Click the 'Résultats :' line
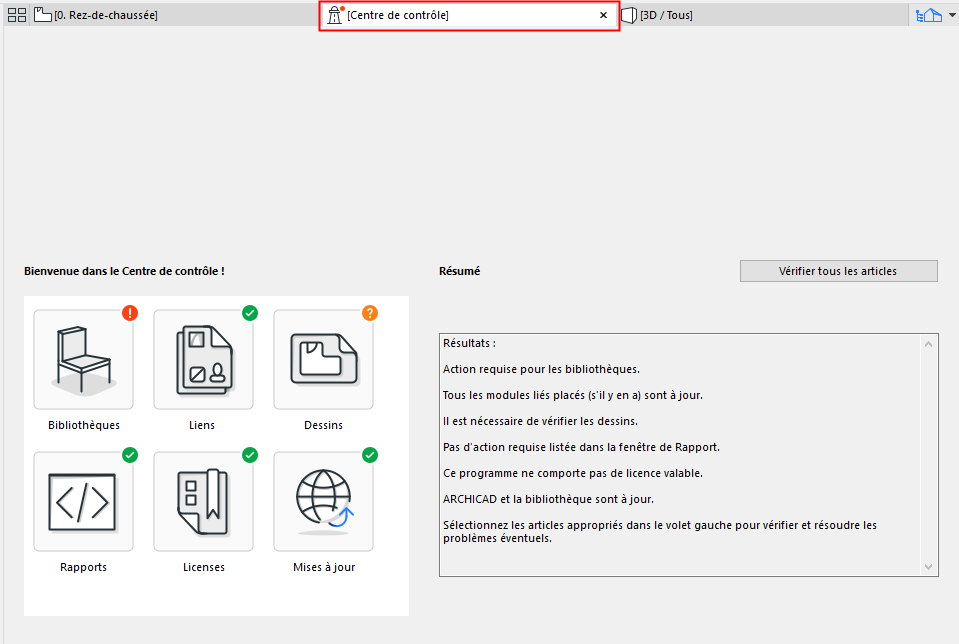Viewport: 959px width, 644px height. pyautogui.click(x=469, y=343)
